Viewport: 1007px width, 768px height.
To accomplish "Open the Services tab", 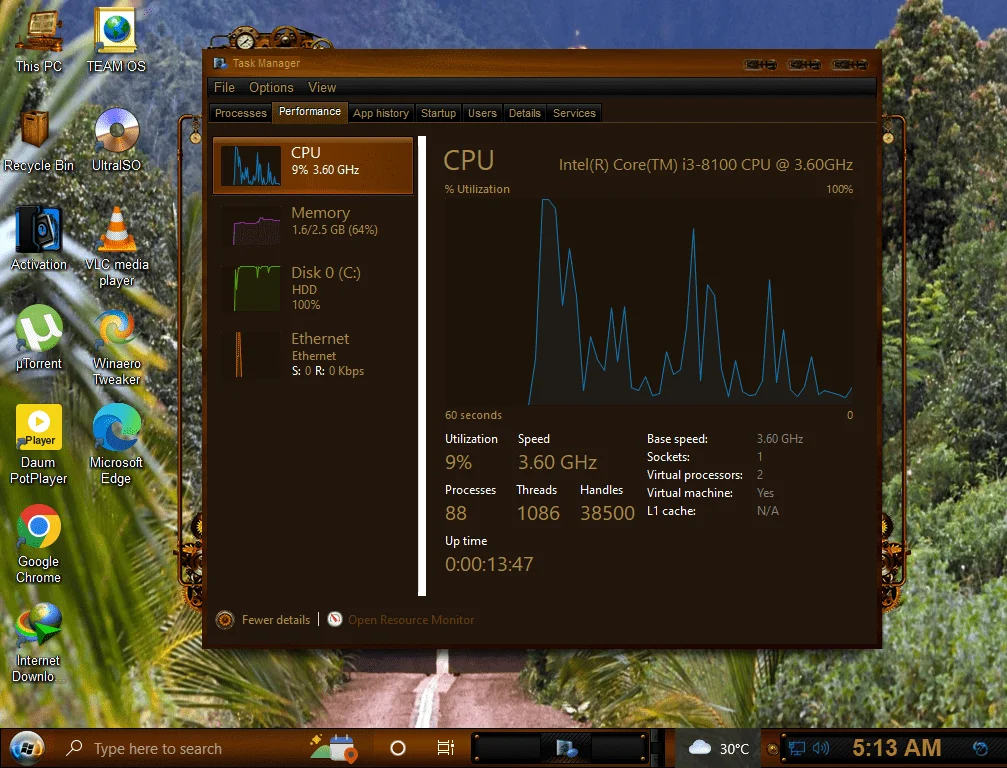I will pyautogui.click(x=574, y=113).
